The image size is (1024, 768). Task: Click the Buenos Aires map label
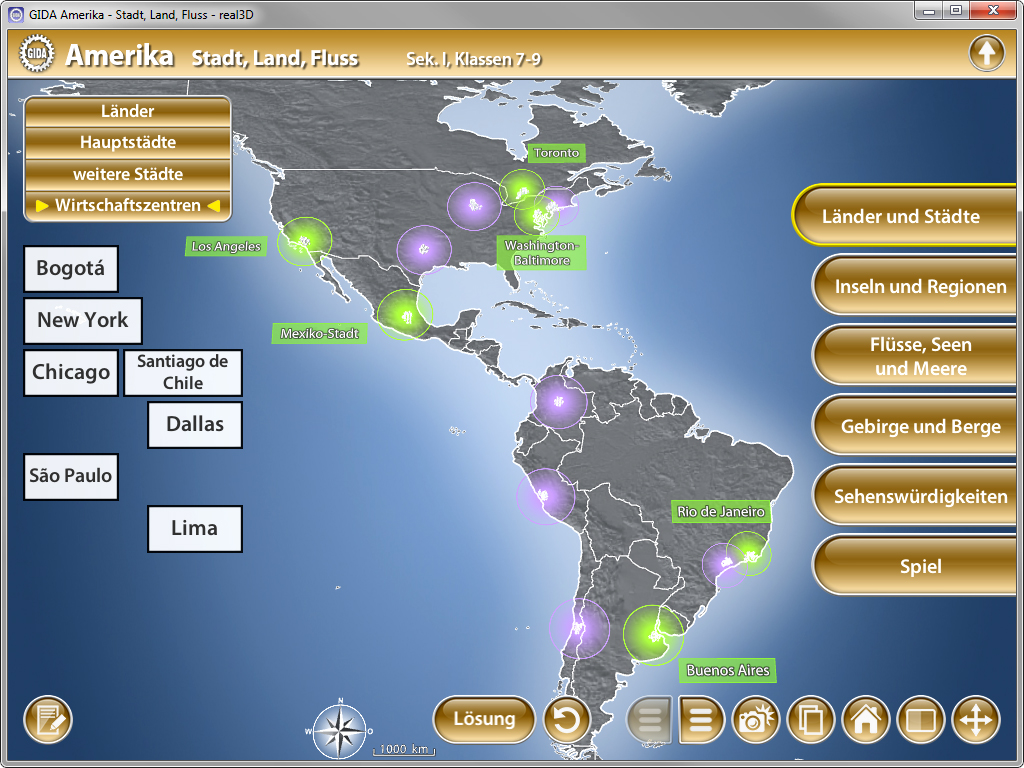pos(727,670)
